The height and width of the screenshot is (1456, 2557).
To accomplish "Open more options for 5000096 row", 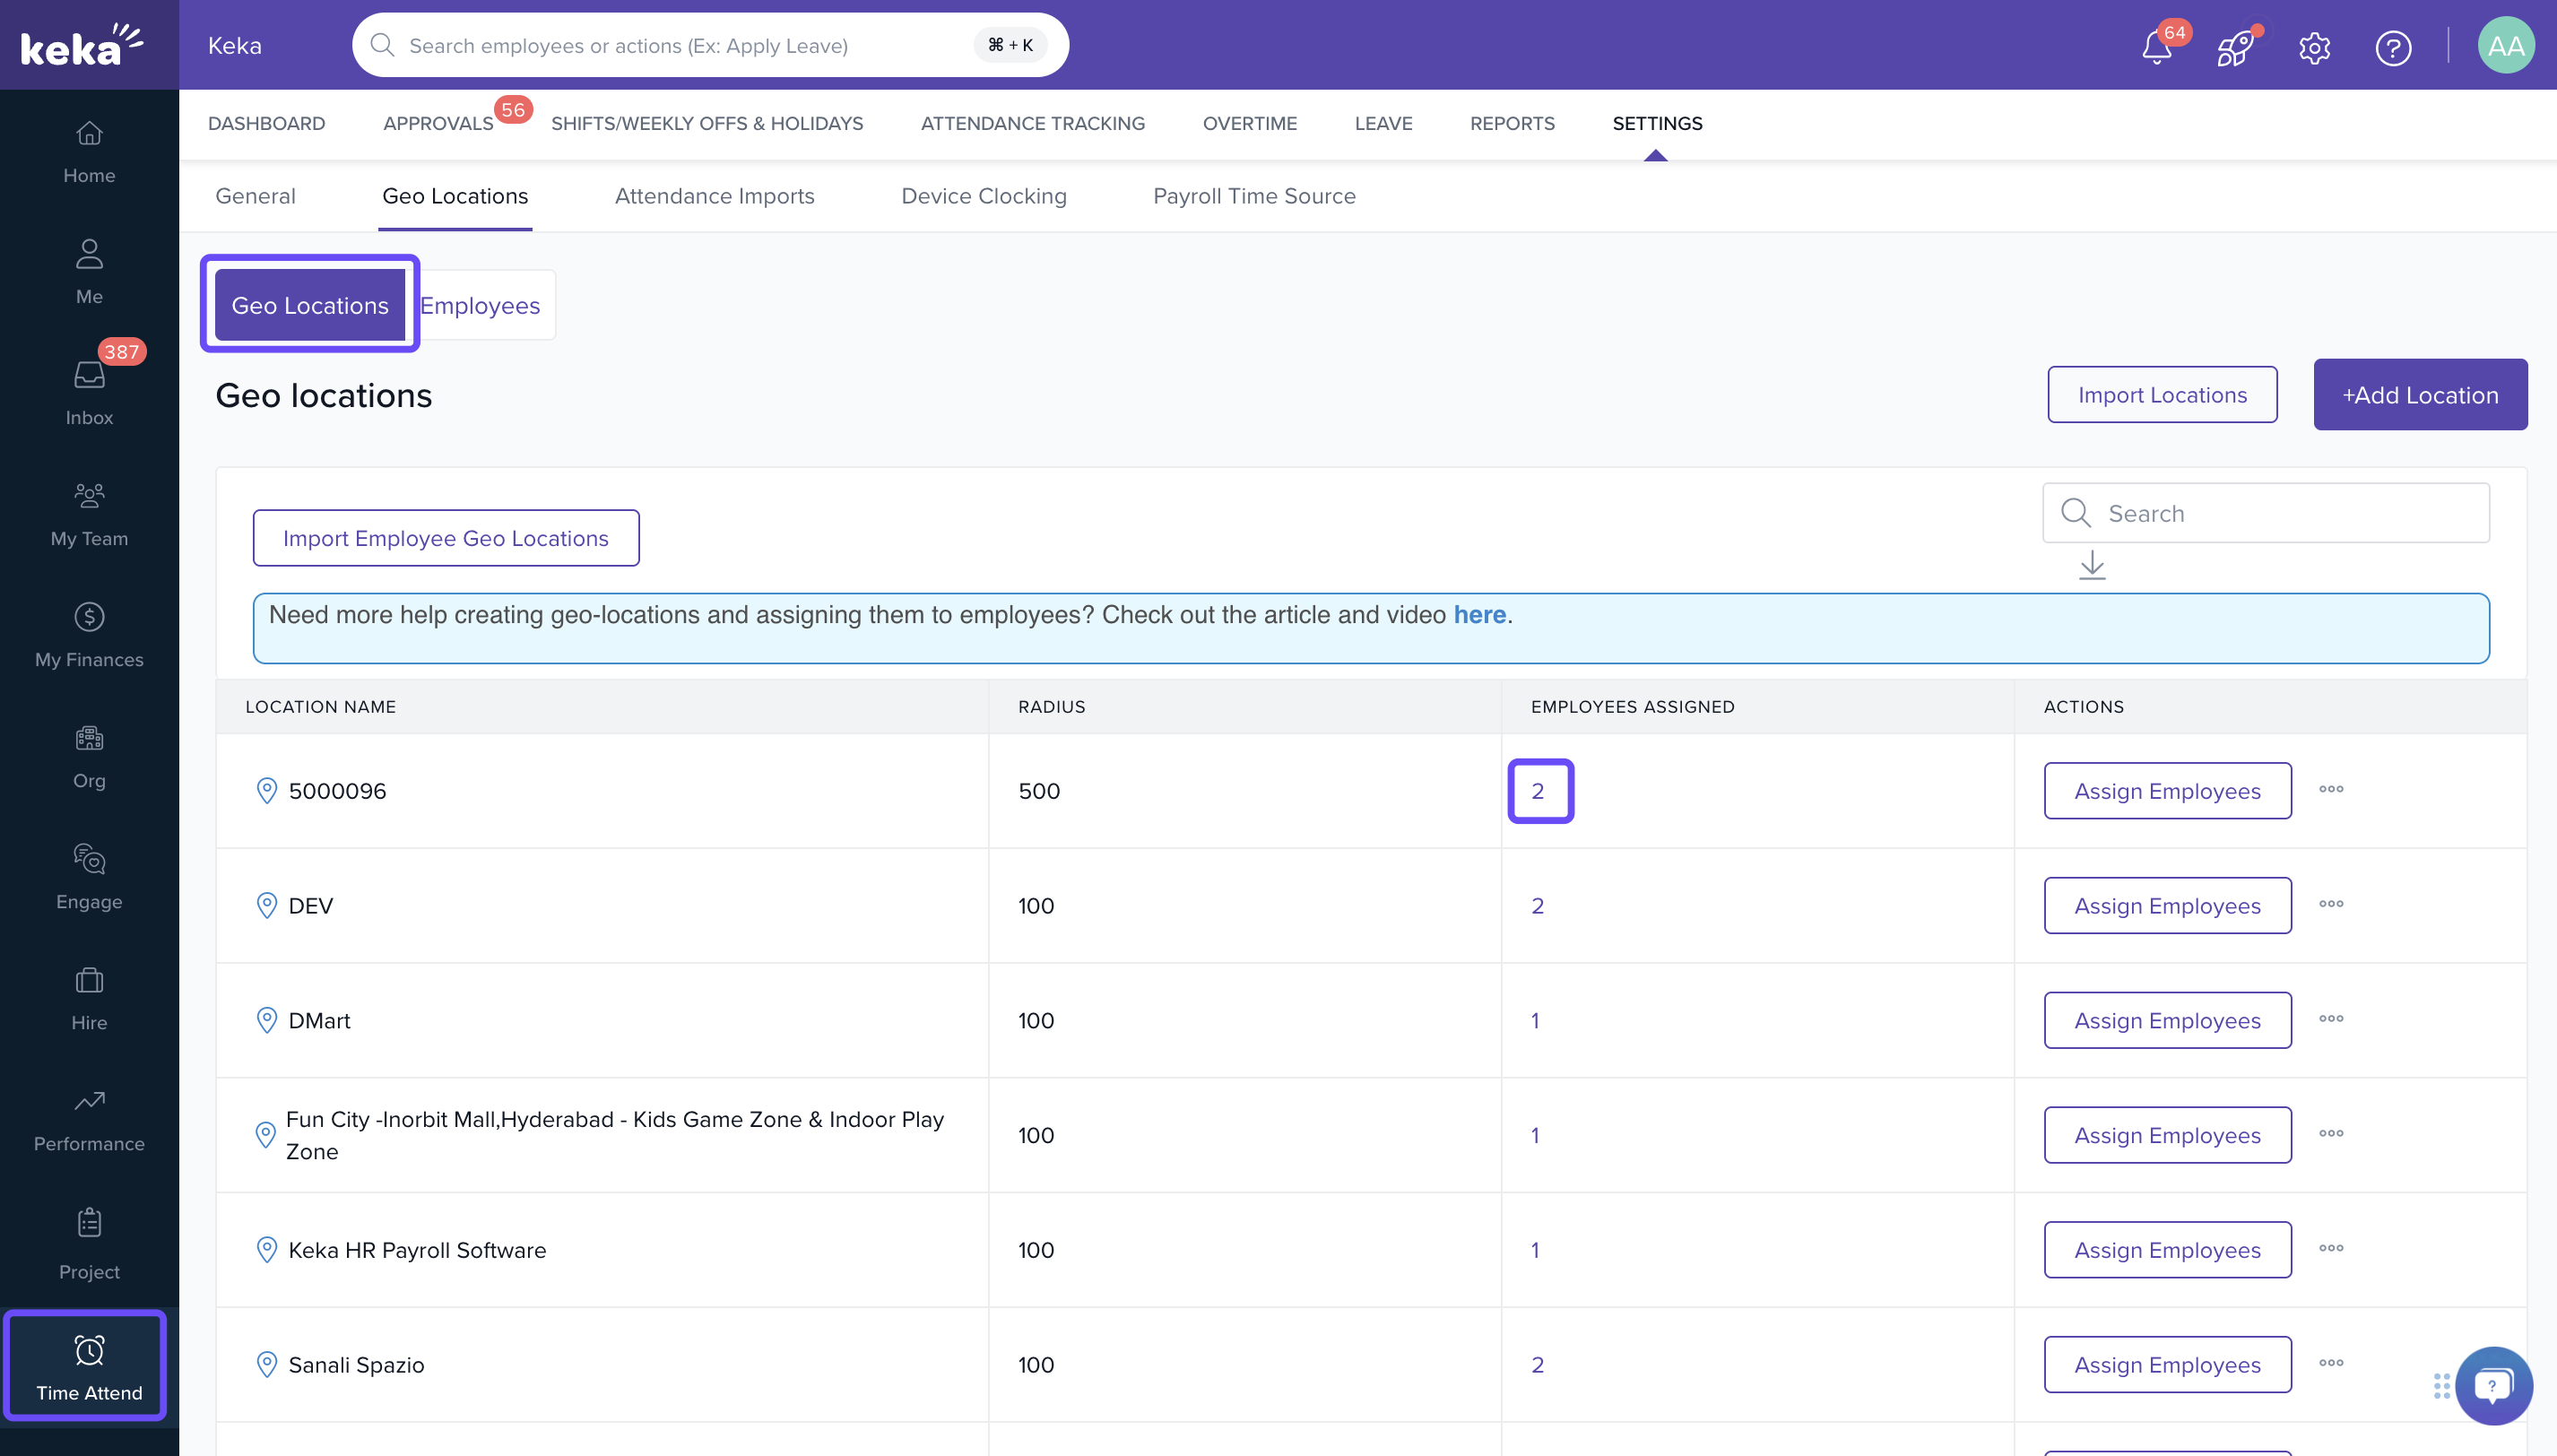I will tap(2331, 789).
